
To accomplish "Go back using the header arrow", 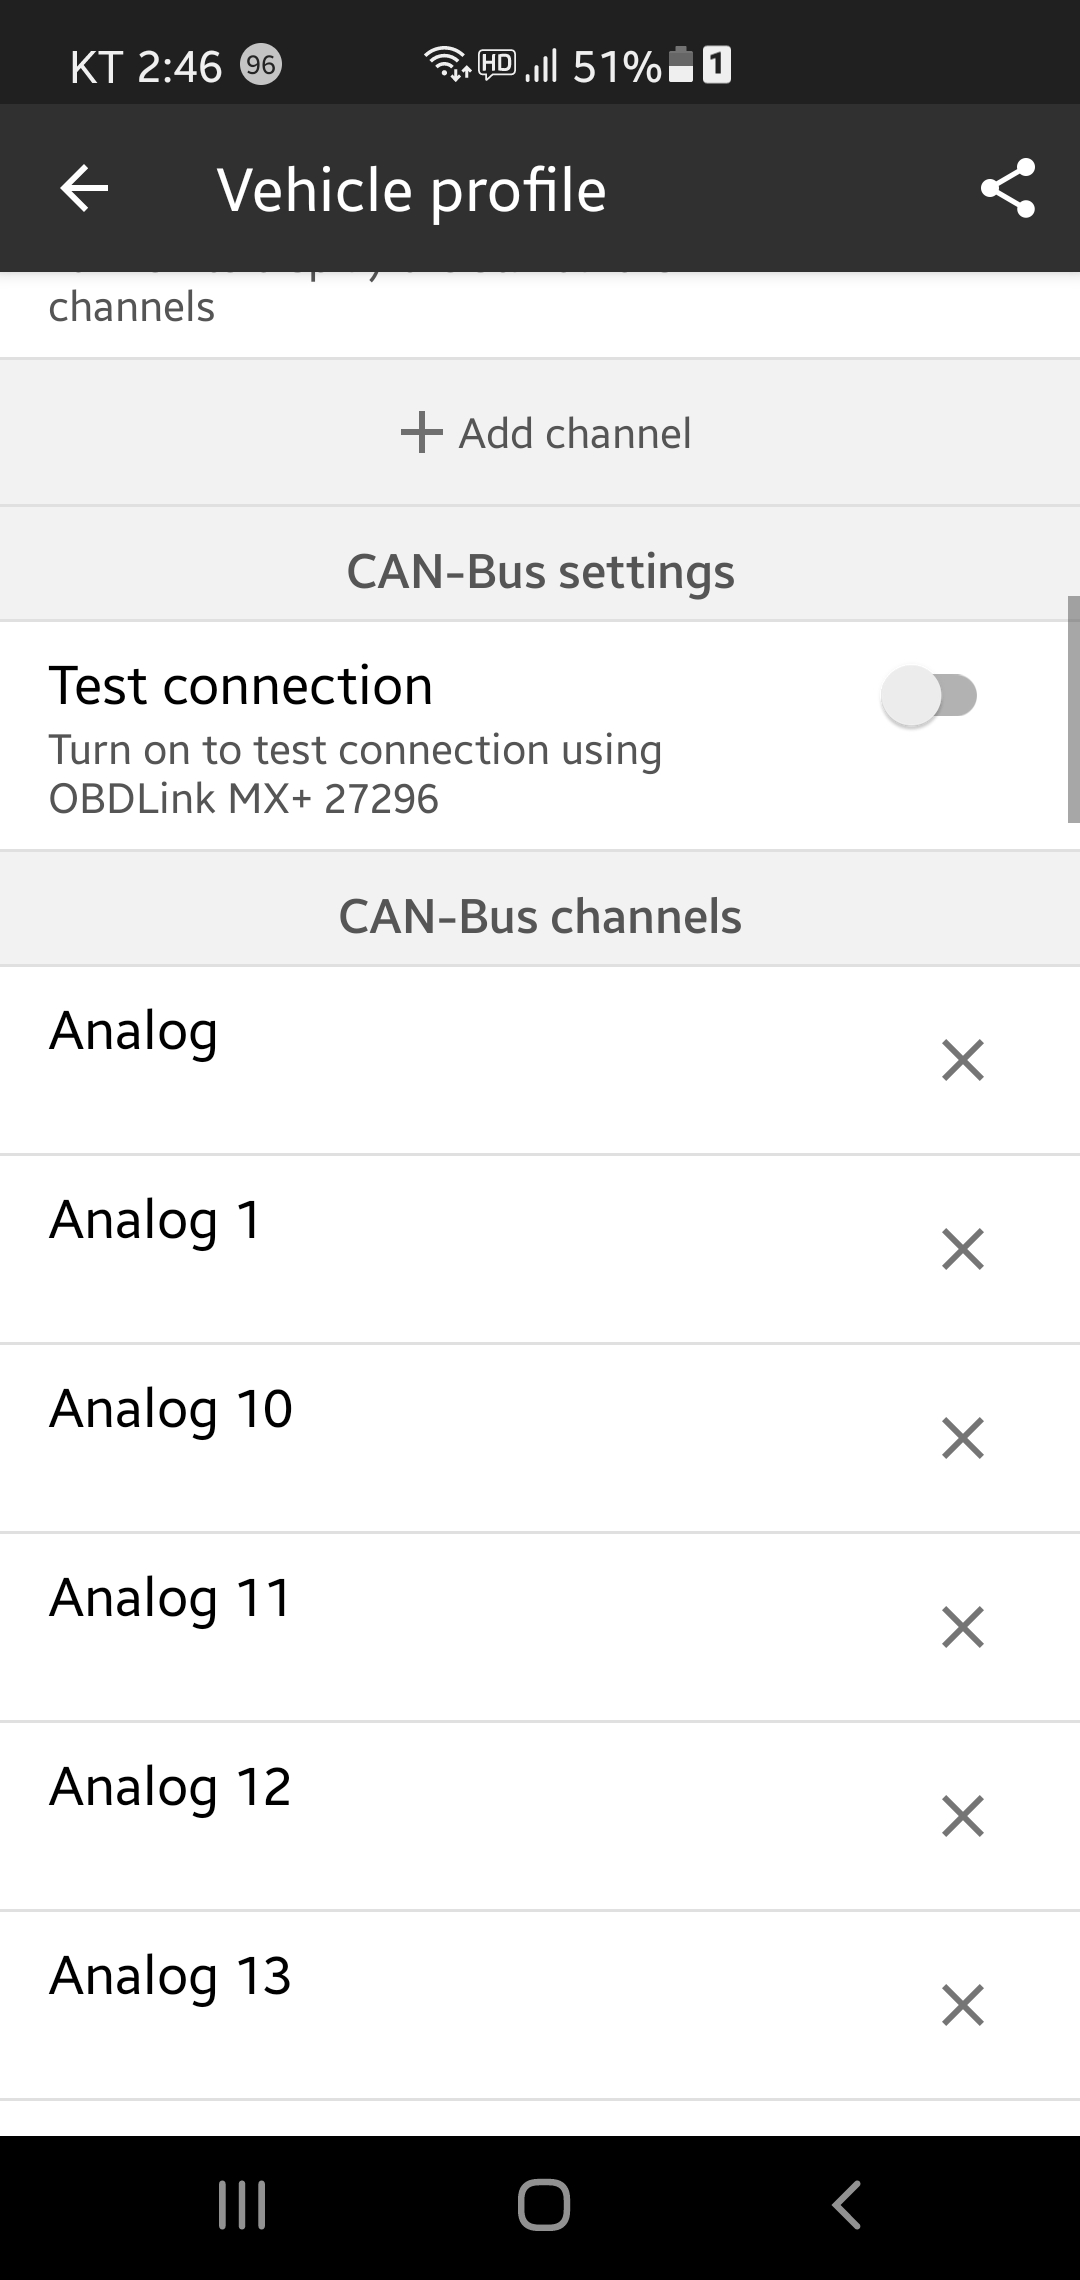I will click(x=84, y=188).
